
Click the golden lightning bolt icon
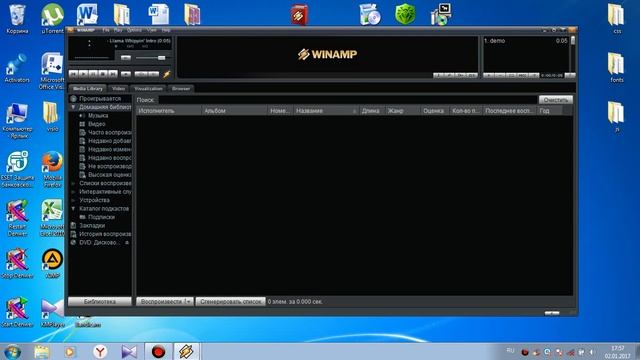pyautogui.click(x=167, y=74)
